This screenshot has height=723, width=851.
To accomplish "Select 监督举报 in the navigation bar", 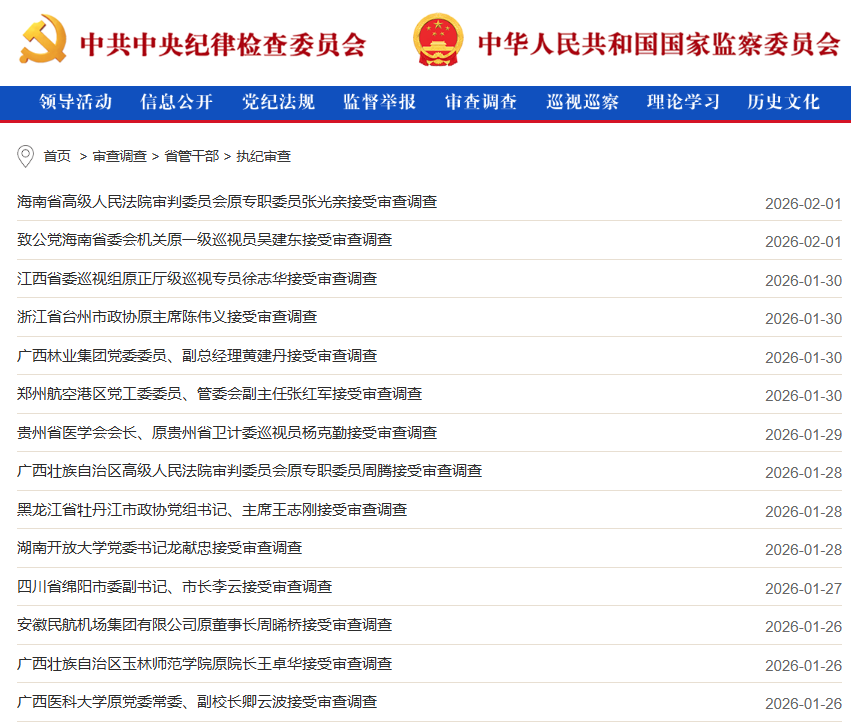I will [379, 102].
